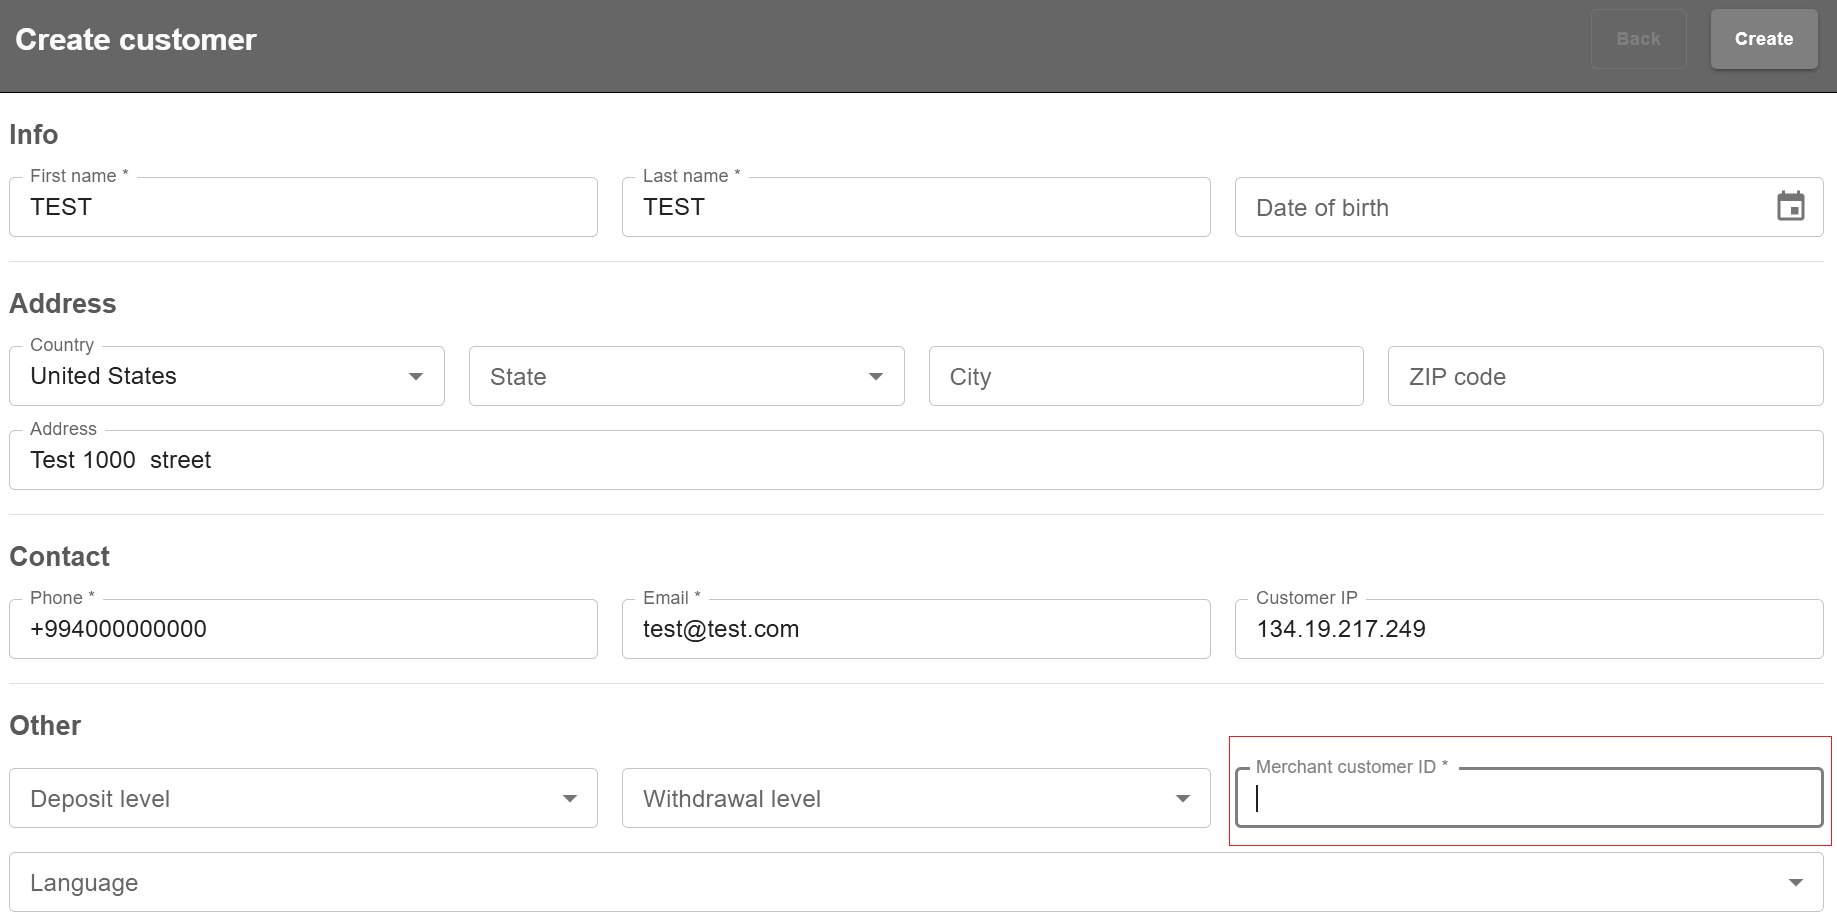
Task: Click the City input field
Action: coord(1145,376)
